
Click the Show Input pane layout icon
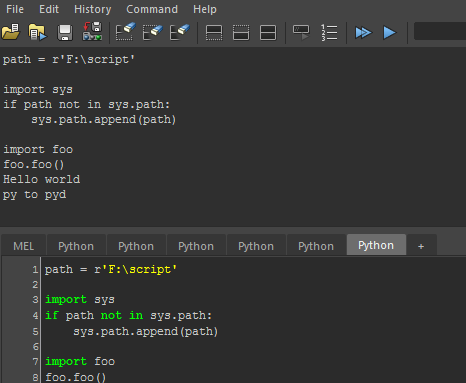(241, 33)
